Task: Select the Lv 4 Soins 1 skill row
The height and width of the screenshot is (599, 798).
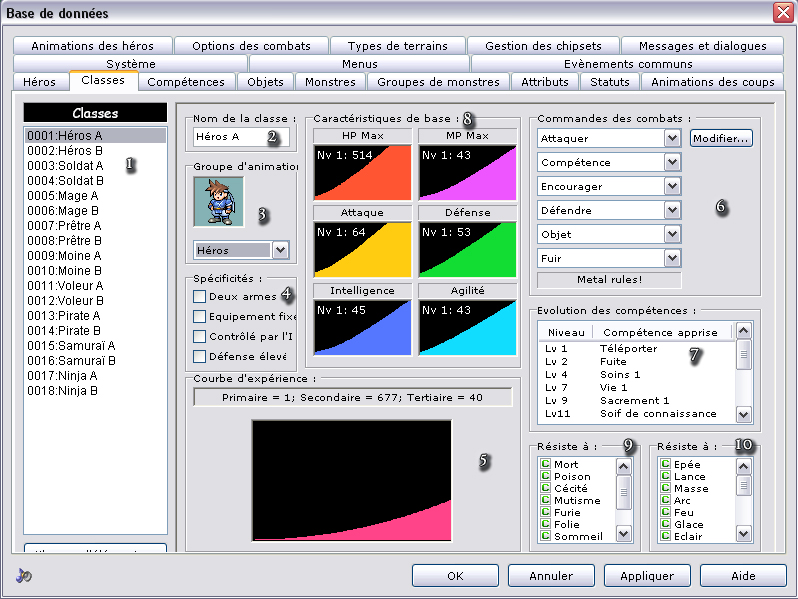Action: click(x=637, y=375)
